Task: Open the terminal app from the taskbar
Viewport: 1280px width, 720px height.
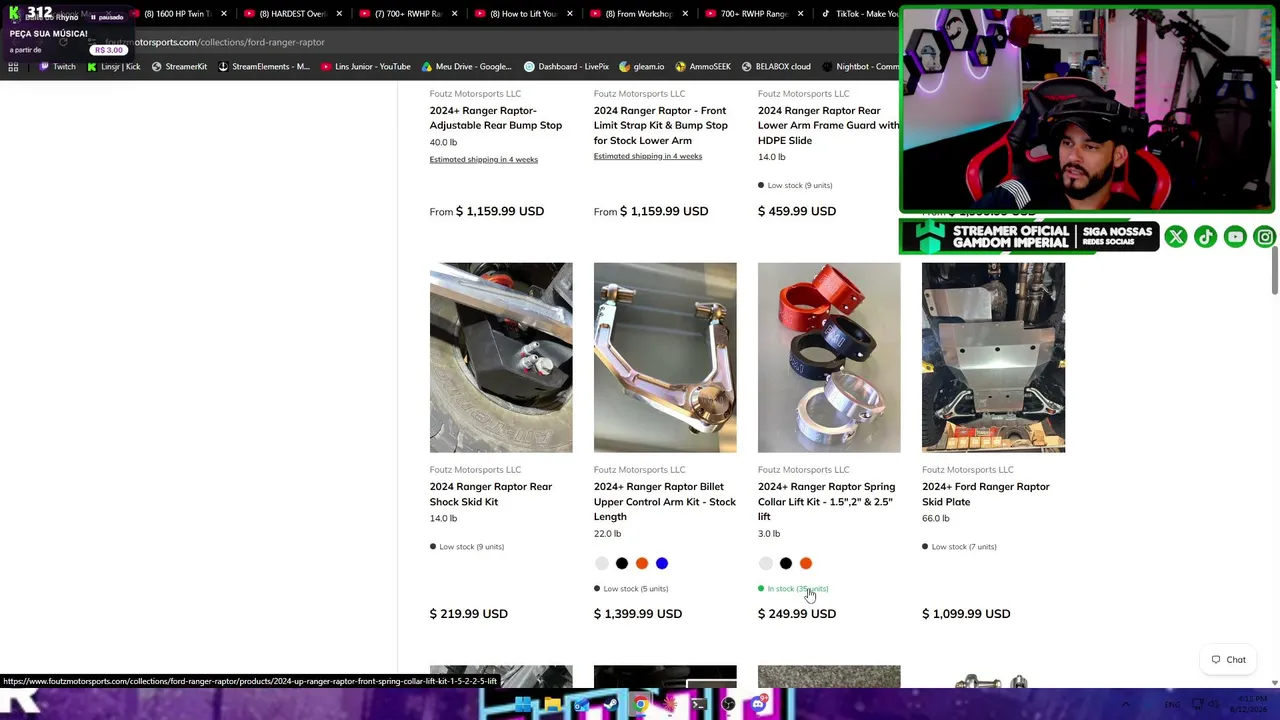Action: 699,705
